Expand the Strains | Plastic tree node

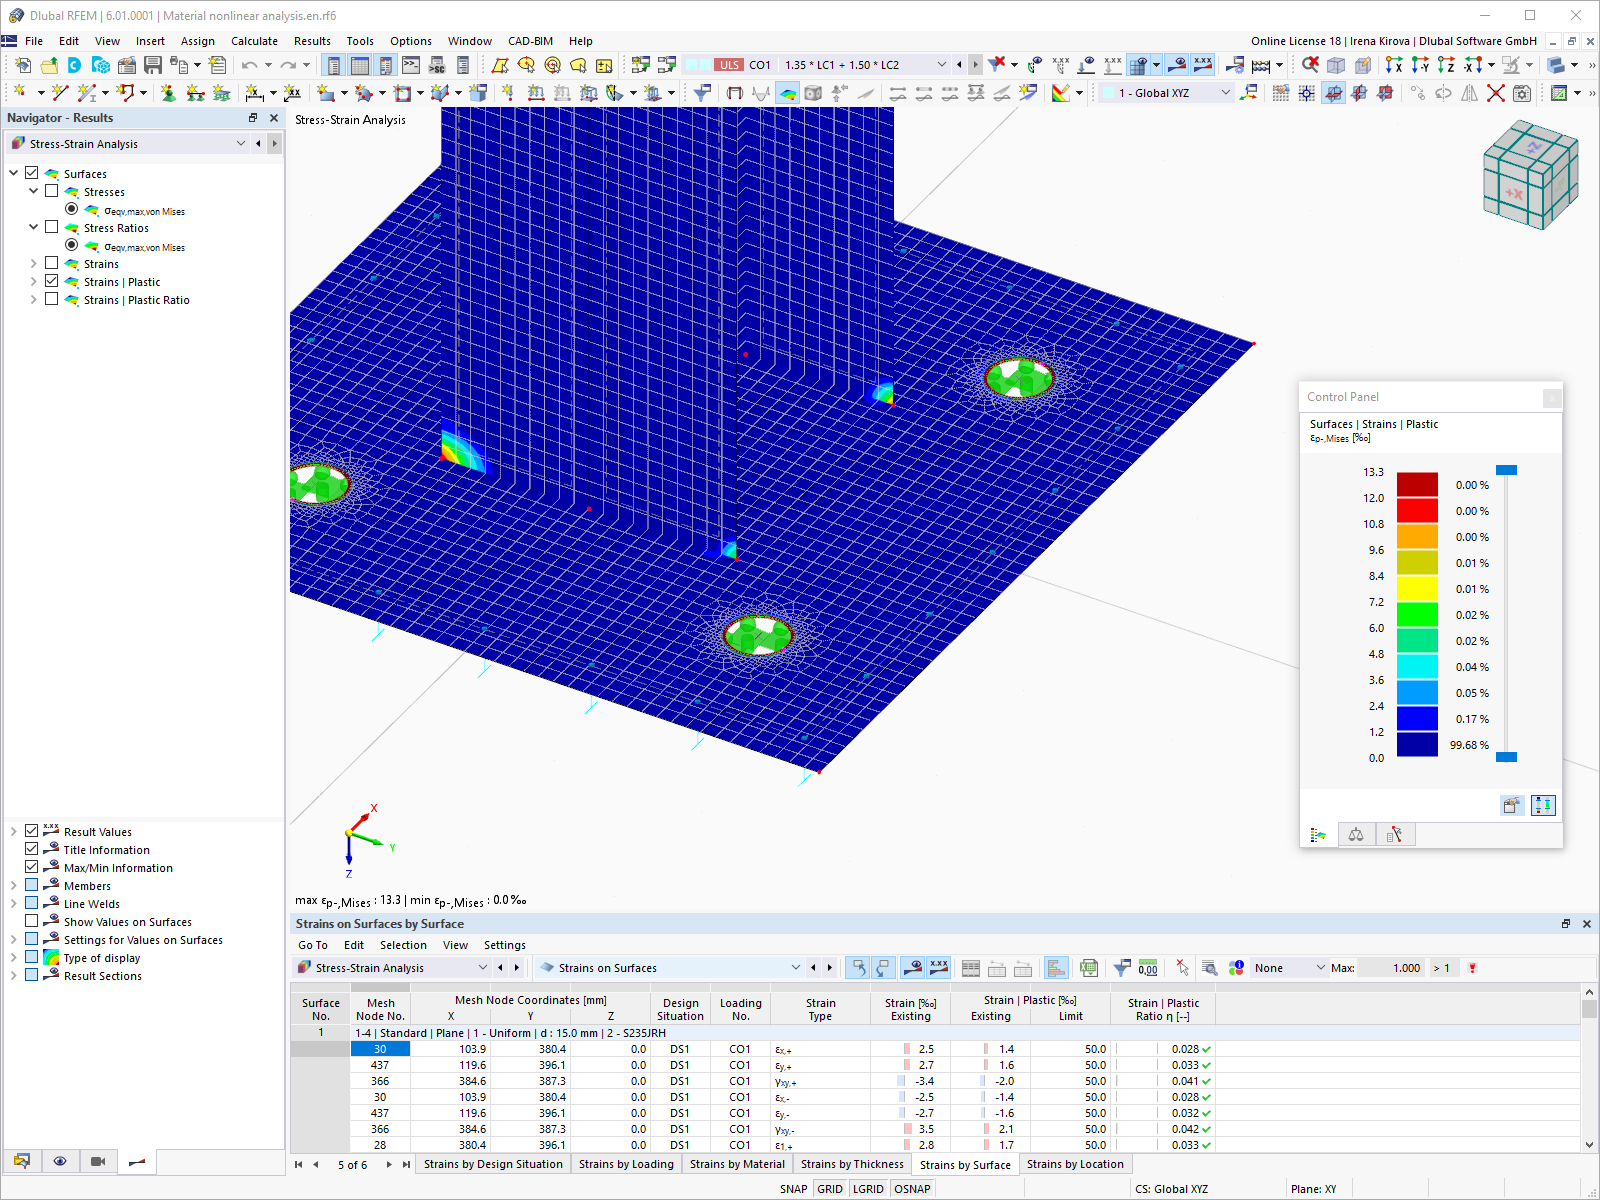coord(34,282)
